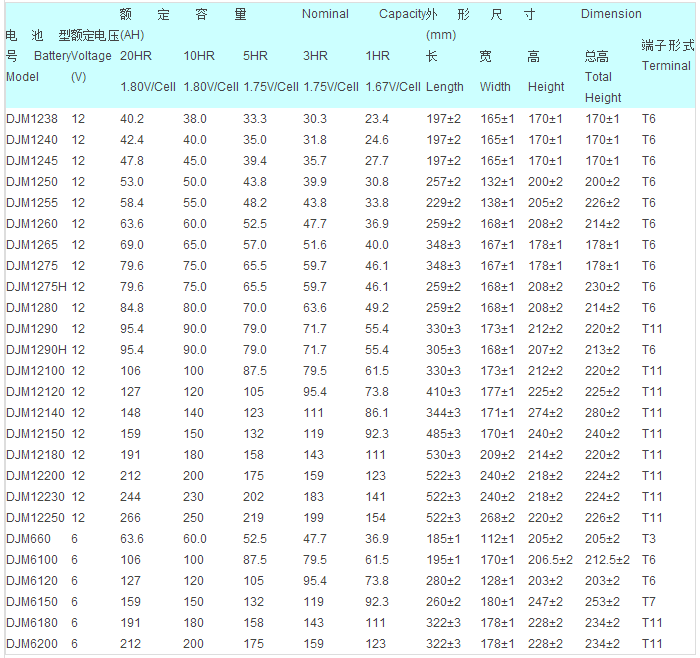Click the DJM1280 model name

32,308
